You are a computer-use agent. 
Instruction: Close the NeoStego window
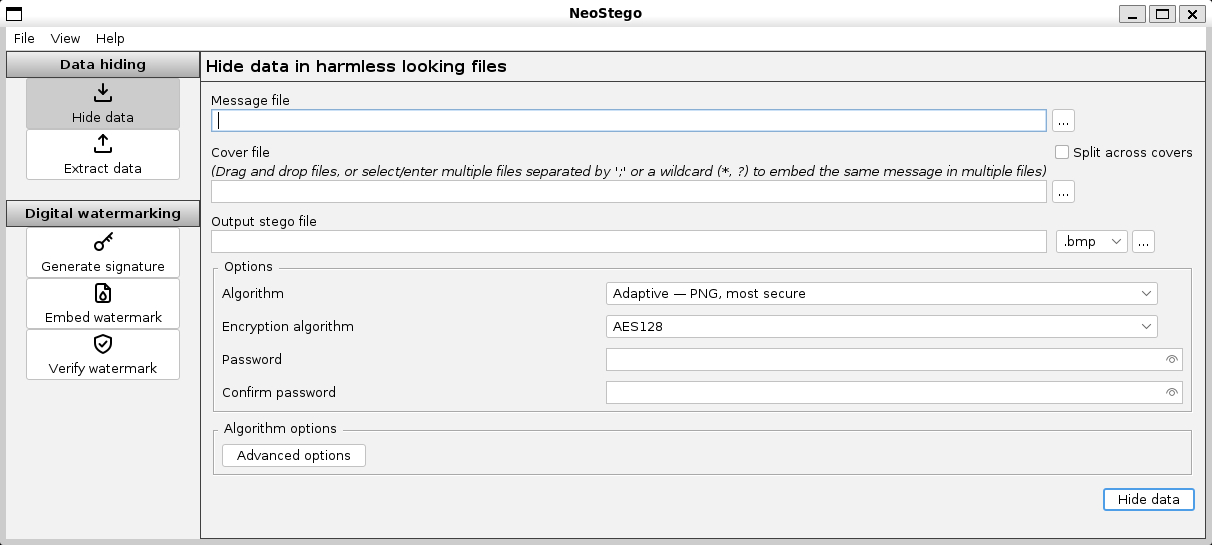[x=1190, y=14]
